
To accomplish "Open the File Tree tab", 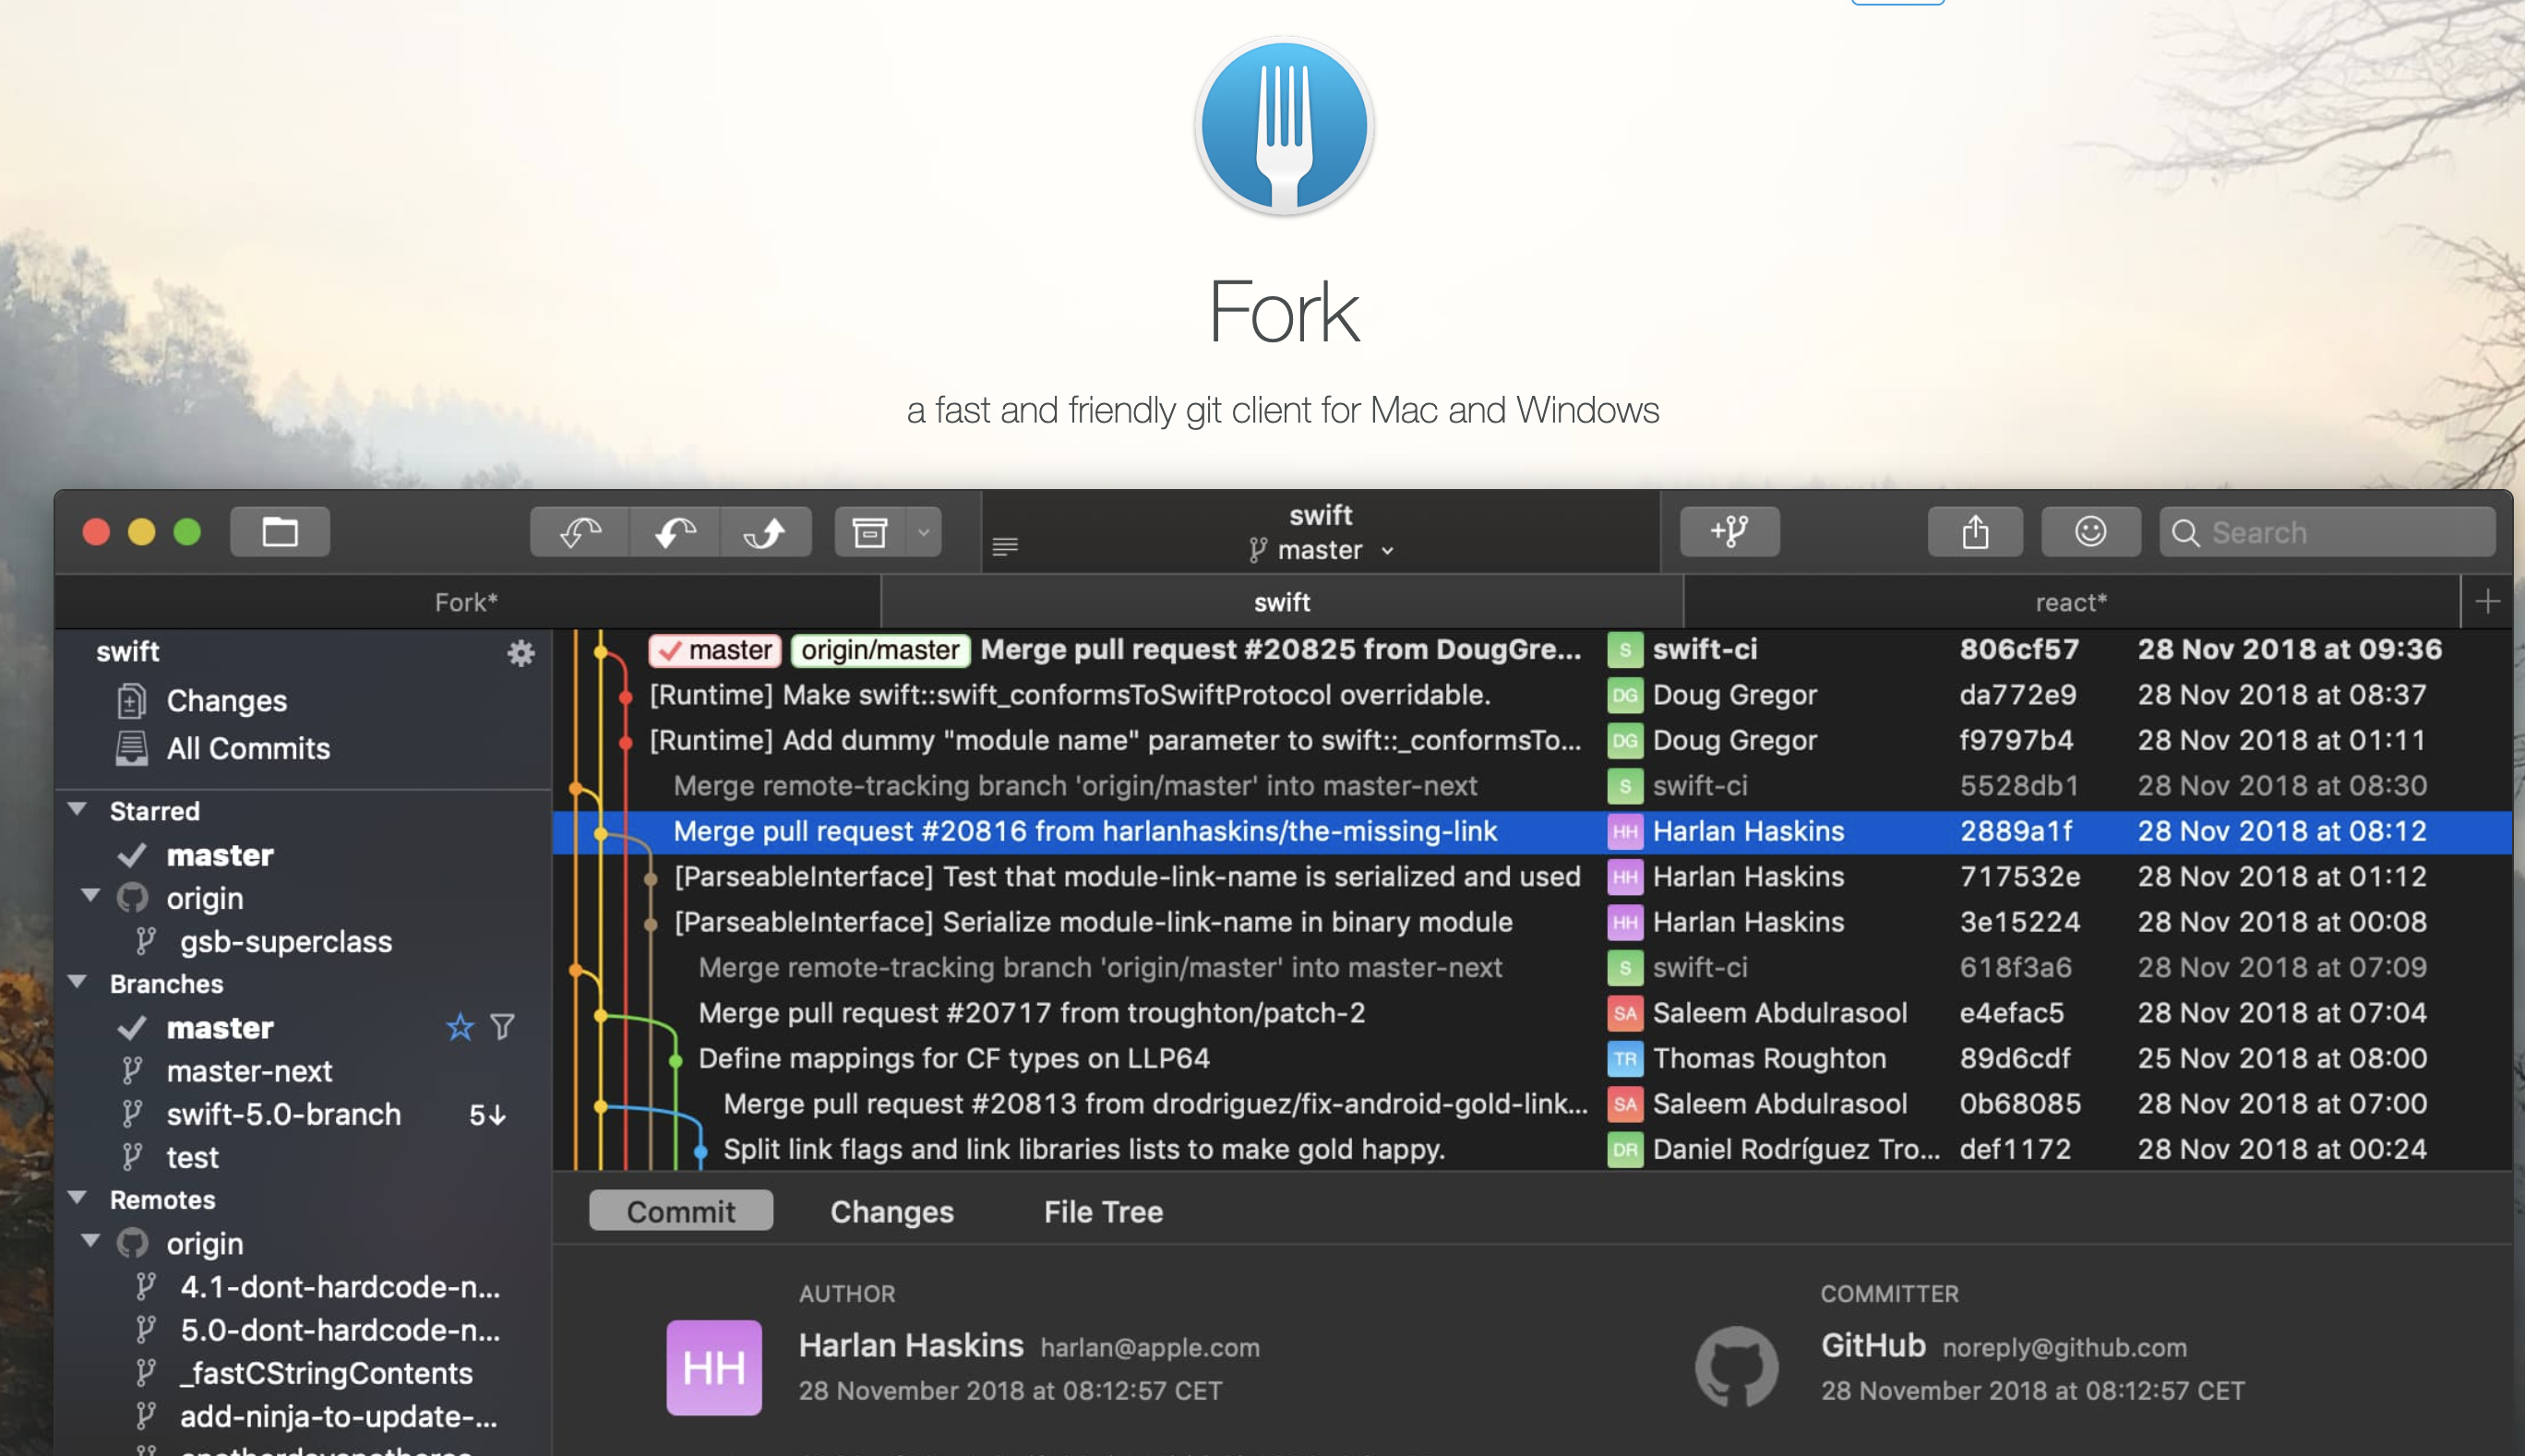I will point(1103,1211).
